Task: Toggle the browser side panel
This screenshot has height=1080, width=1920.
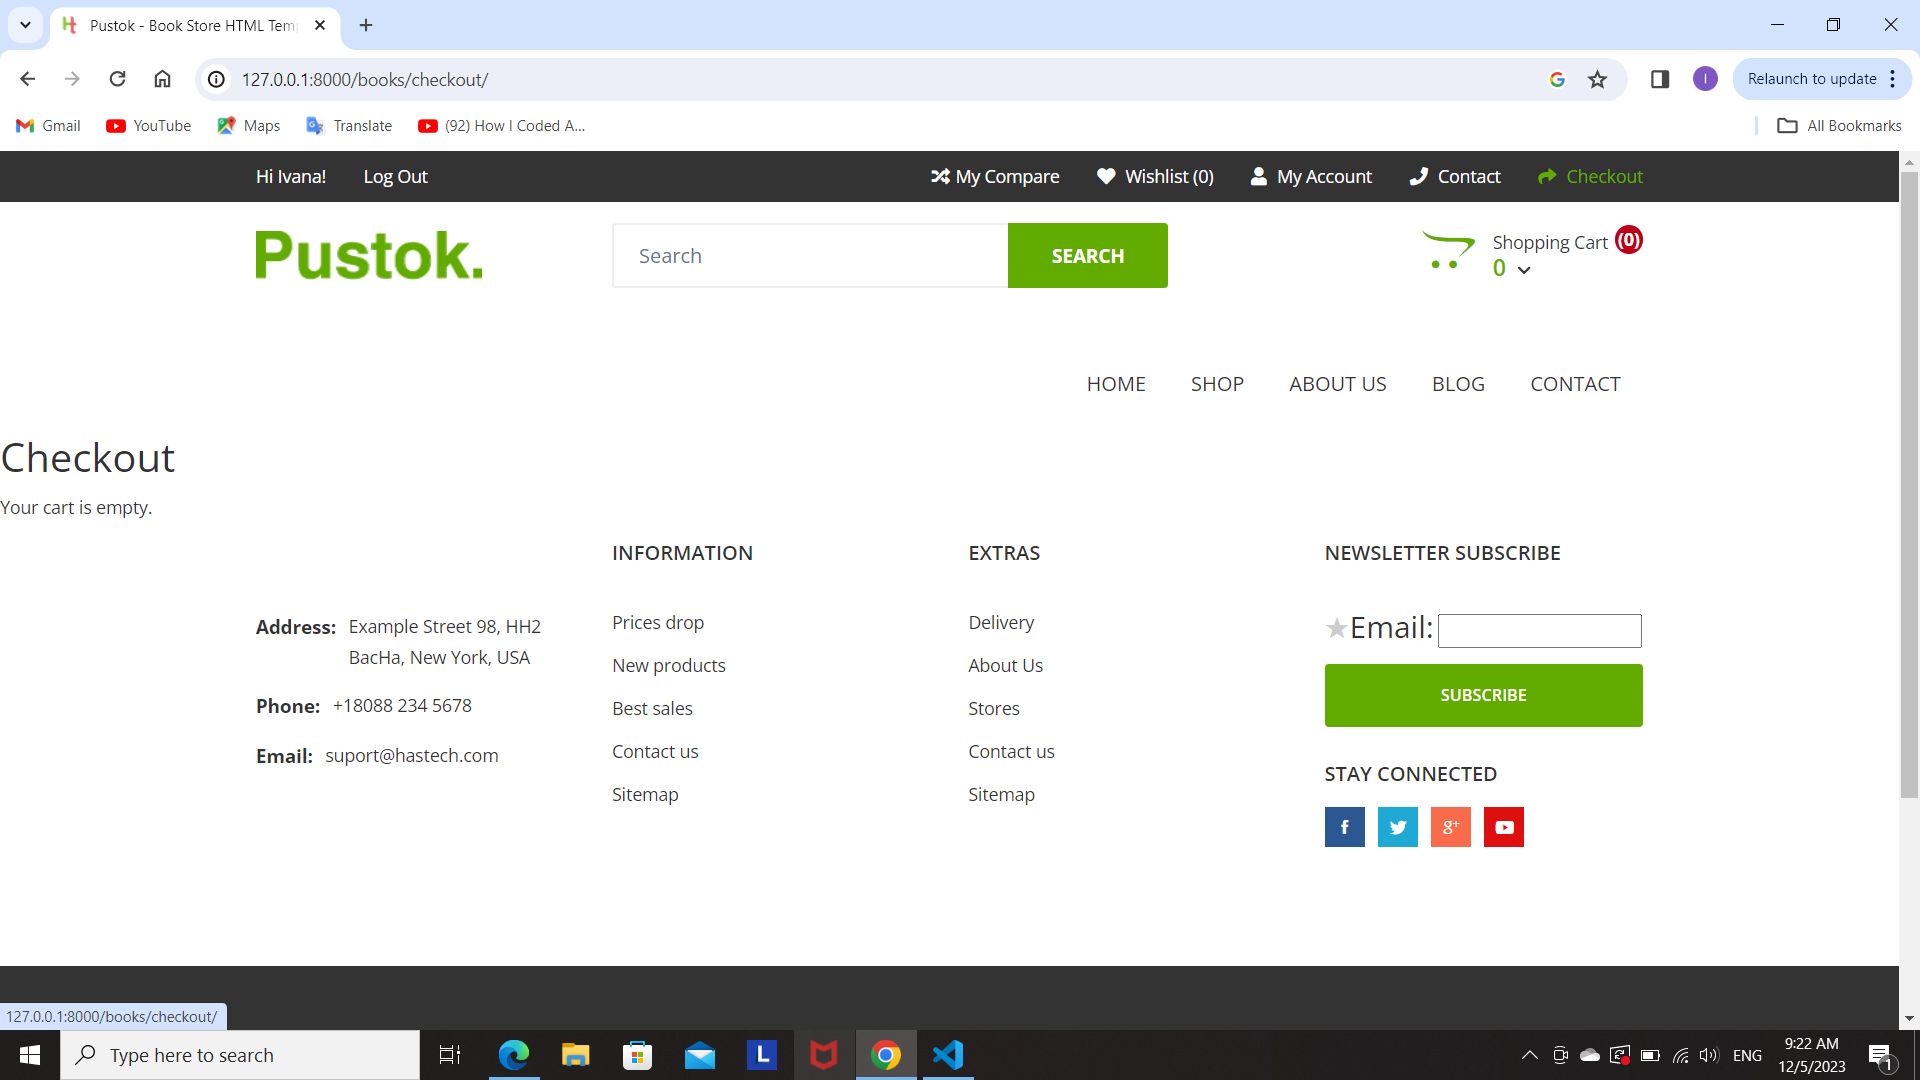Action: point(1660,79)
